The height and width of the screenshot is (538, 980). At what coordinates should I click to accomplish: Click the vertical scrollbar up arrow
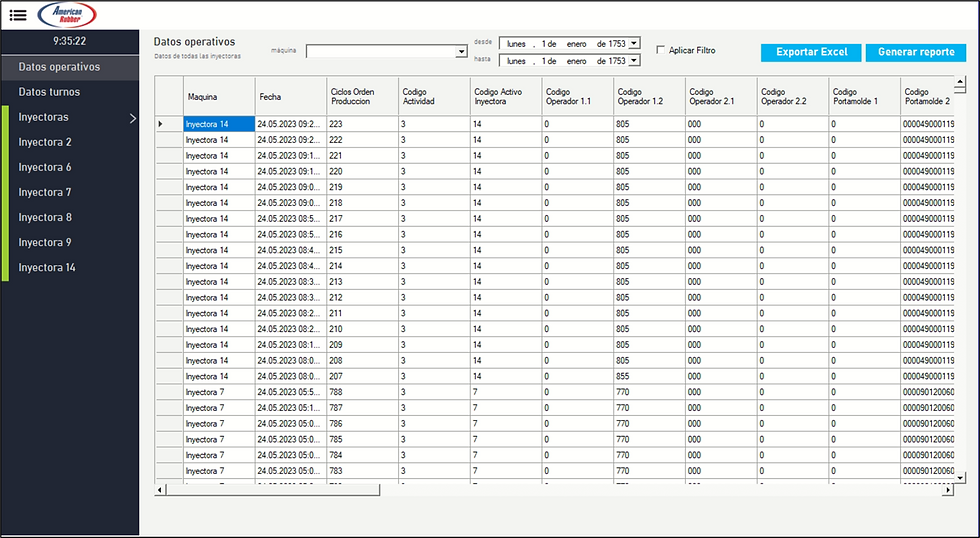(x=960, y=82)
